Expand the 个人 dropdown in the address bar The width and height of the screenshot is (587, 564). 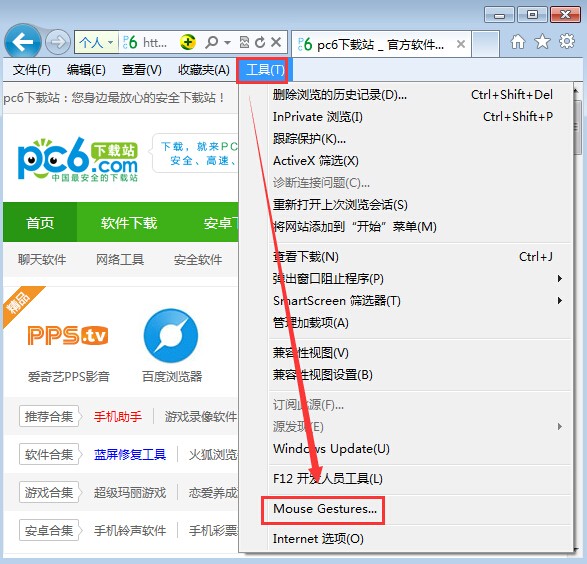tap(110, 42)
